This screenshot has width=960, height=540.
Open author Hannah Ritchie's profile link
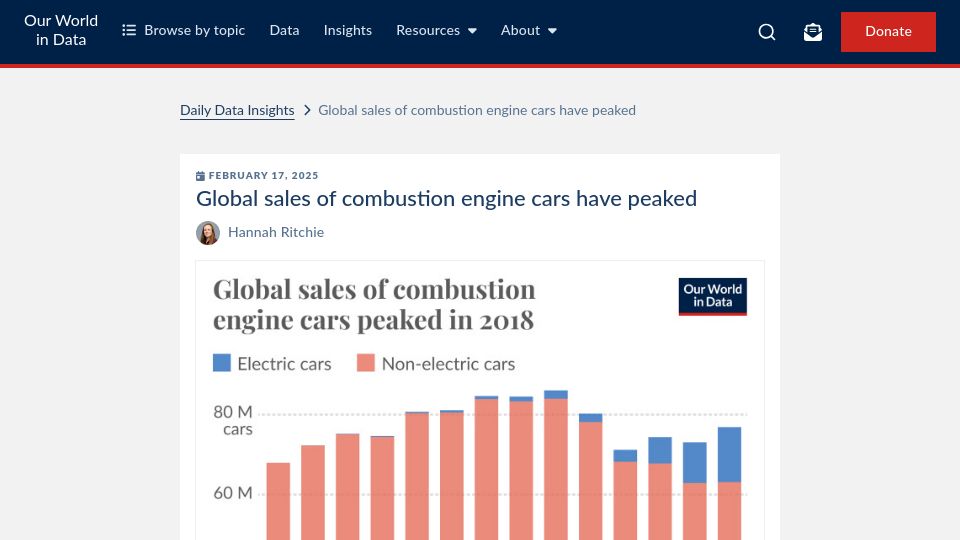(276, 233)
